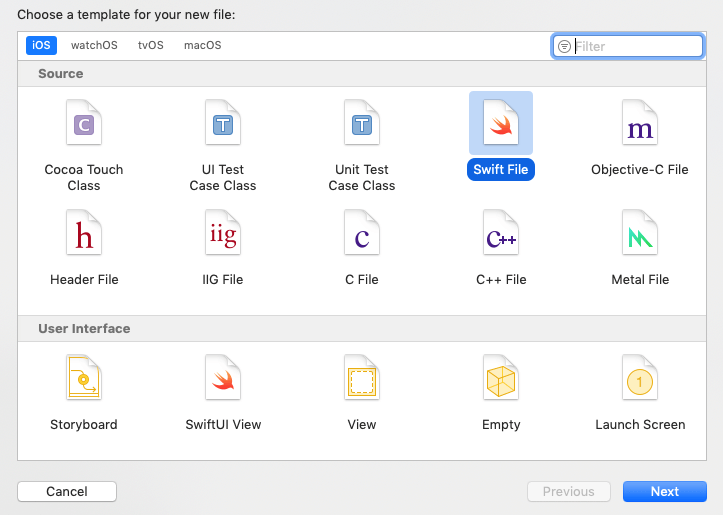
Task: Switch to the watchOS platform tab
Action: pyautogui.click(x=94, y=46)
